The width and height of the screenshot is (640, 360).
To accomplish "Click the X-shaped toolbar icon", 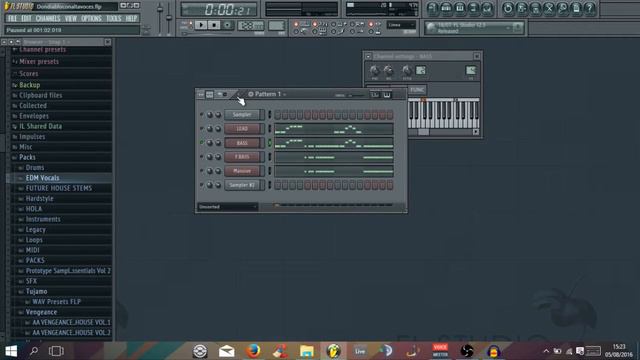I will [x=549, y=8].
